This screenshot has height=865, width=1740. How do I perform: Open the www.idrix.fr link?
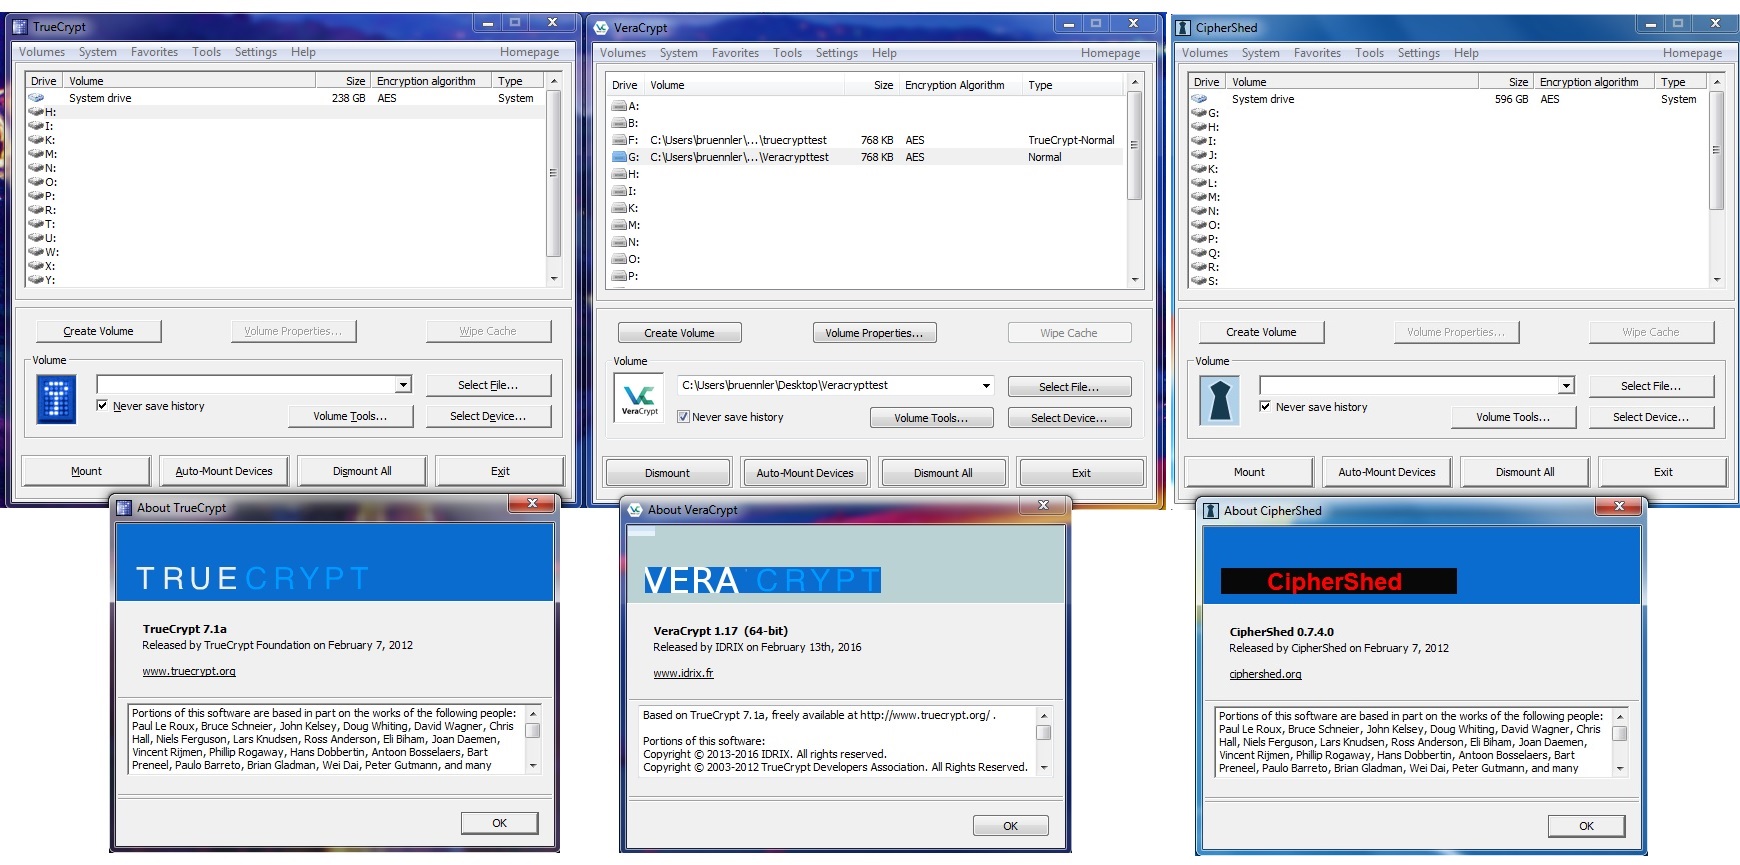click(x=683, y=673)
